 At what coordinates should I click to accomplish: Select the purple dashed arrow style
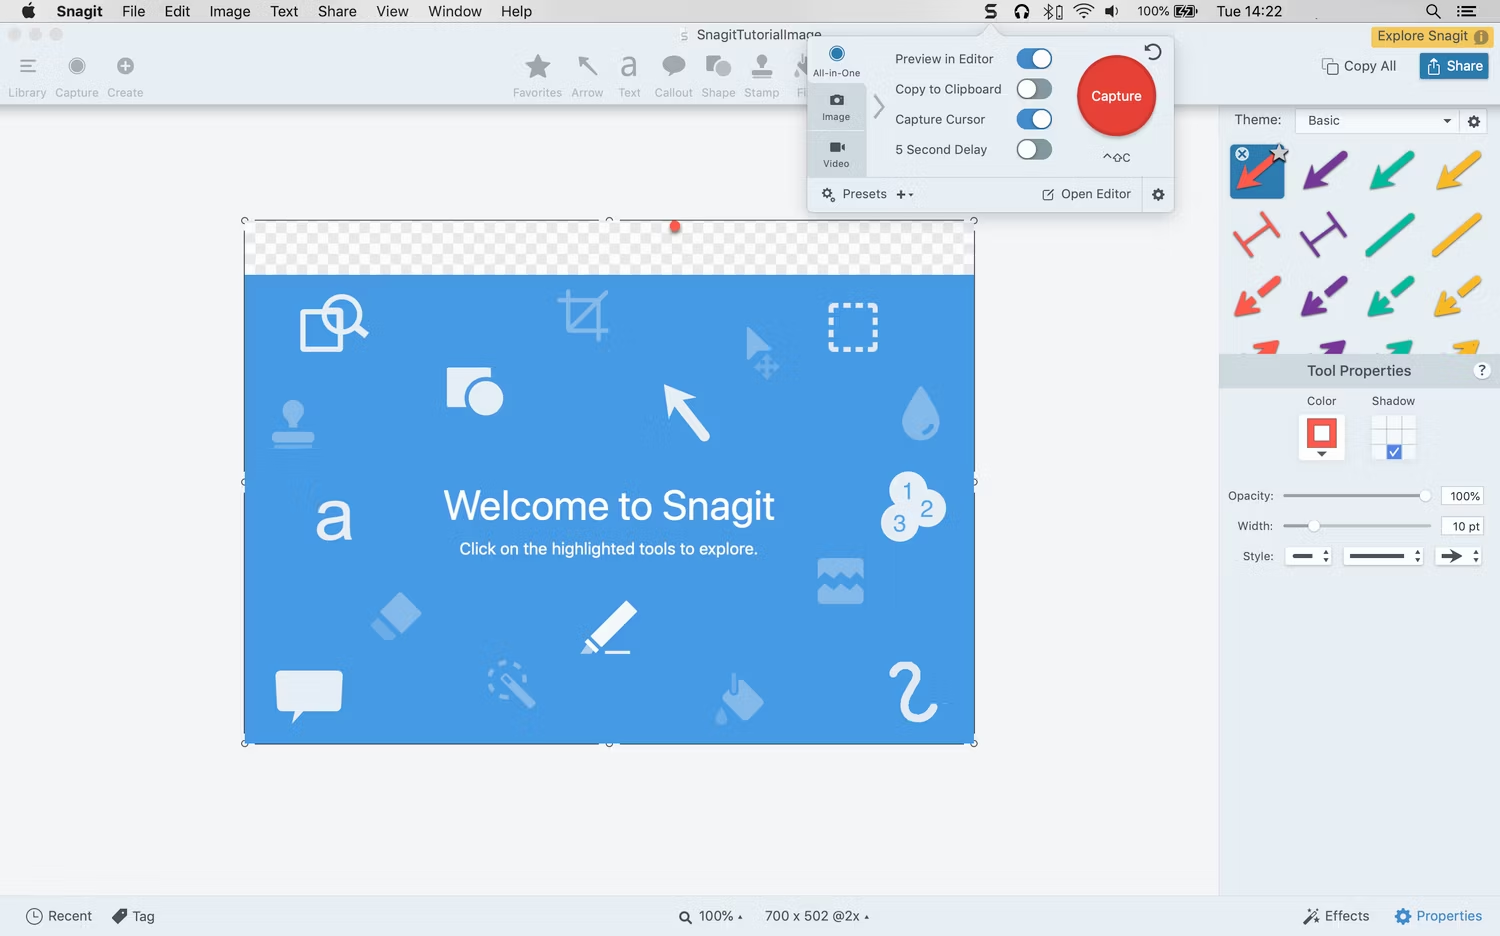click(1324, 297)
